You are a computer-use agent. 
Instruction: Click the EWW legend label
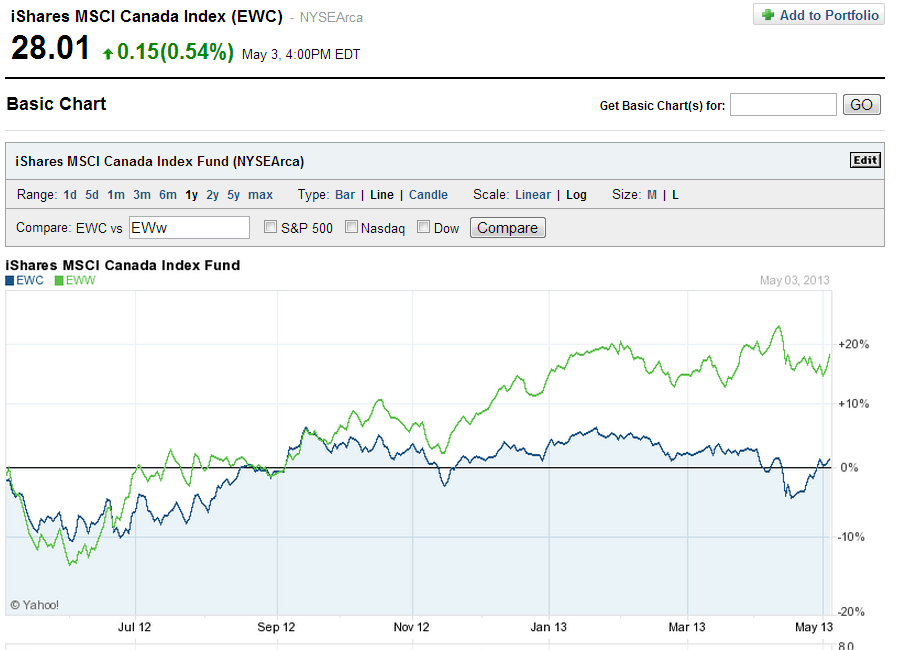tap(80, 281)
